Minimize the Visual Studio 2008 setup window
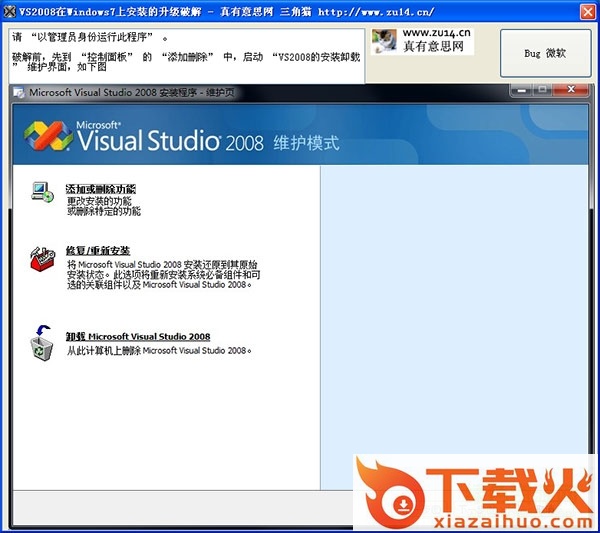The height and width of the screenshot is (533, 600). 521,90
